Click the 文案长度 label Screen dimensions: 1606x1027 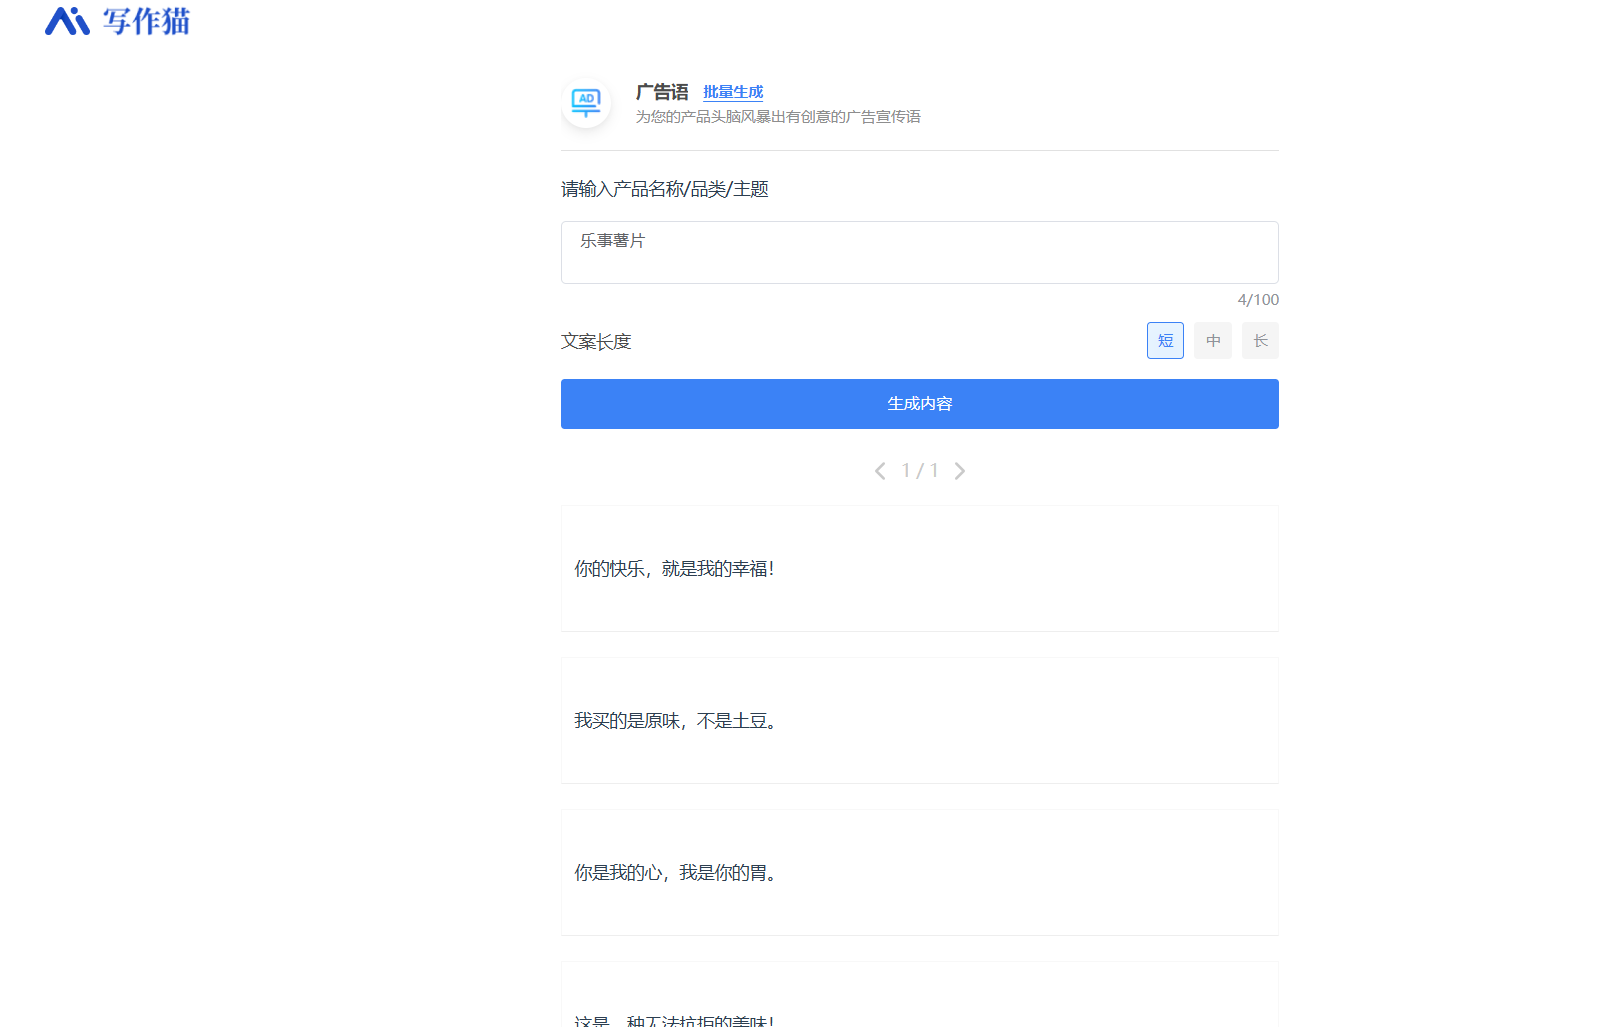click(x=596, y=342)
